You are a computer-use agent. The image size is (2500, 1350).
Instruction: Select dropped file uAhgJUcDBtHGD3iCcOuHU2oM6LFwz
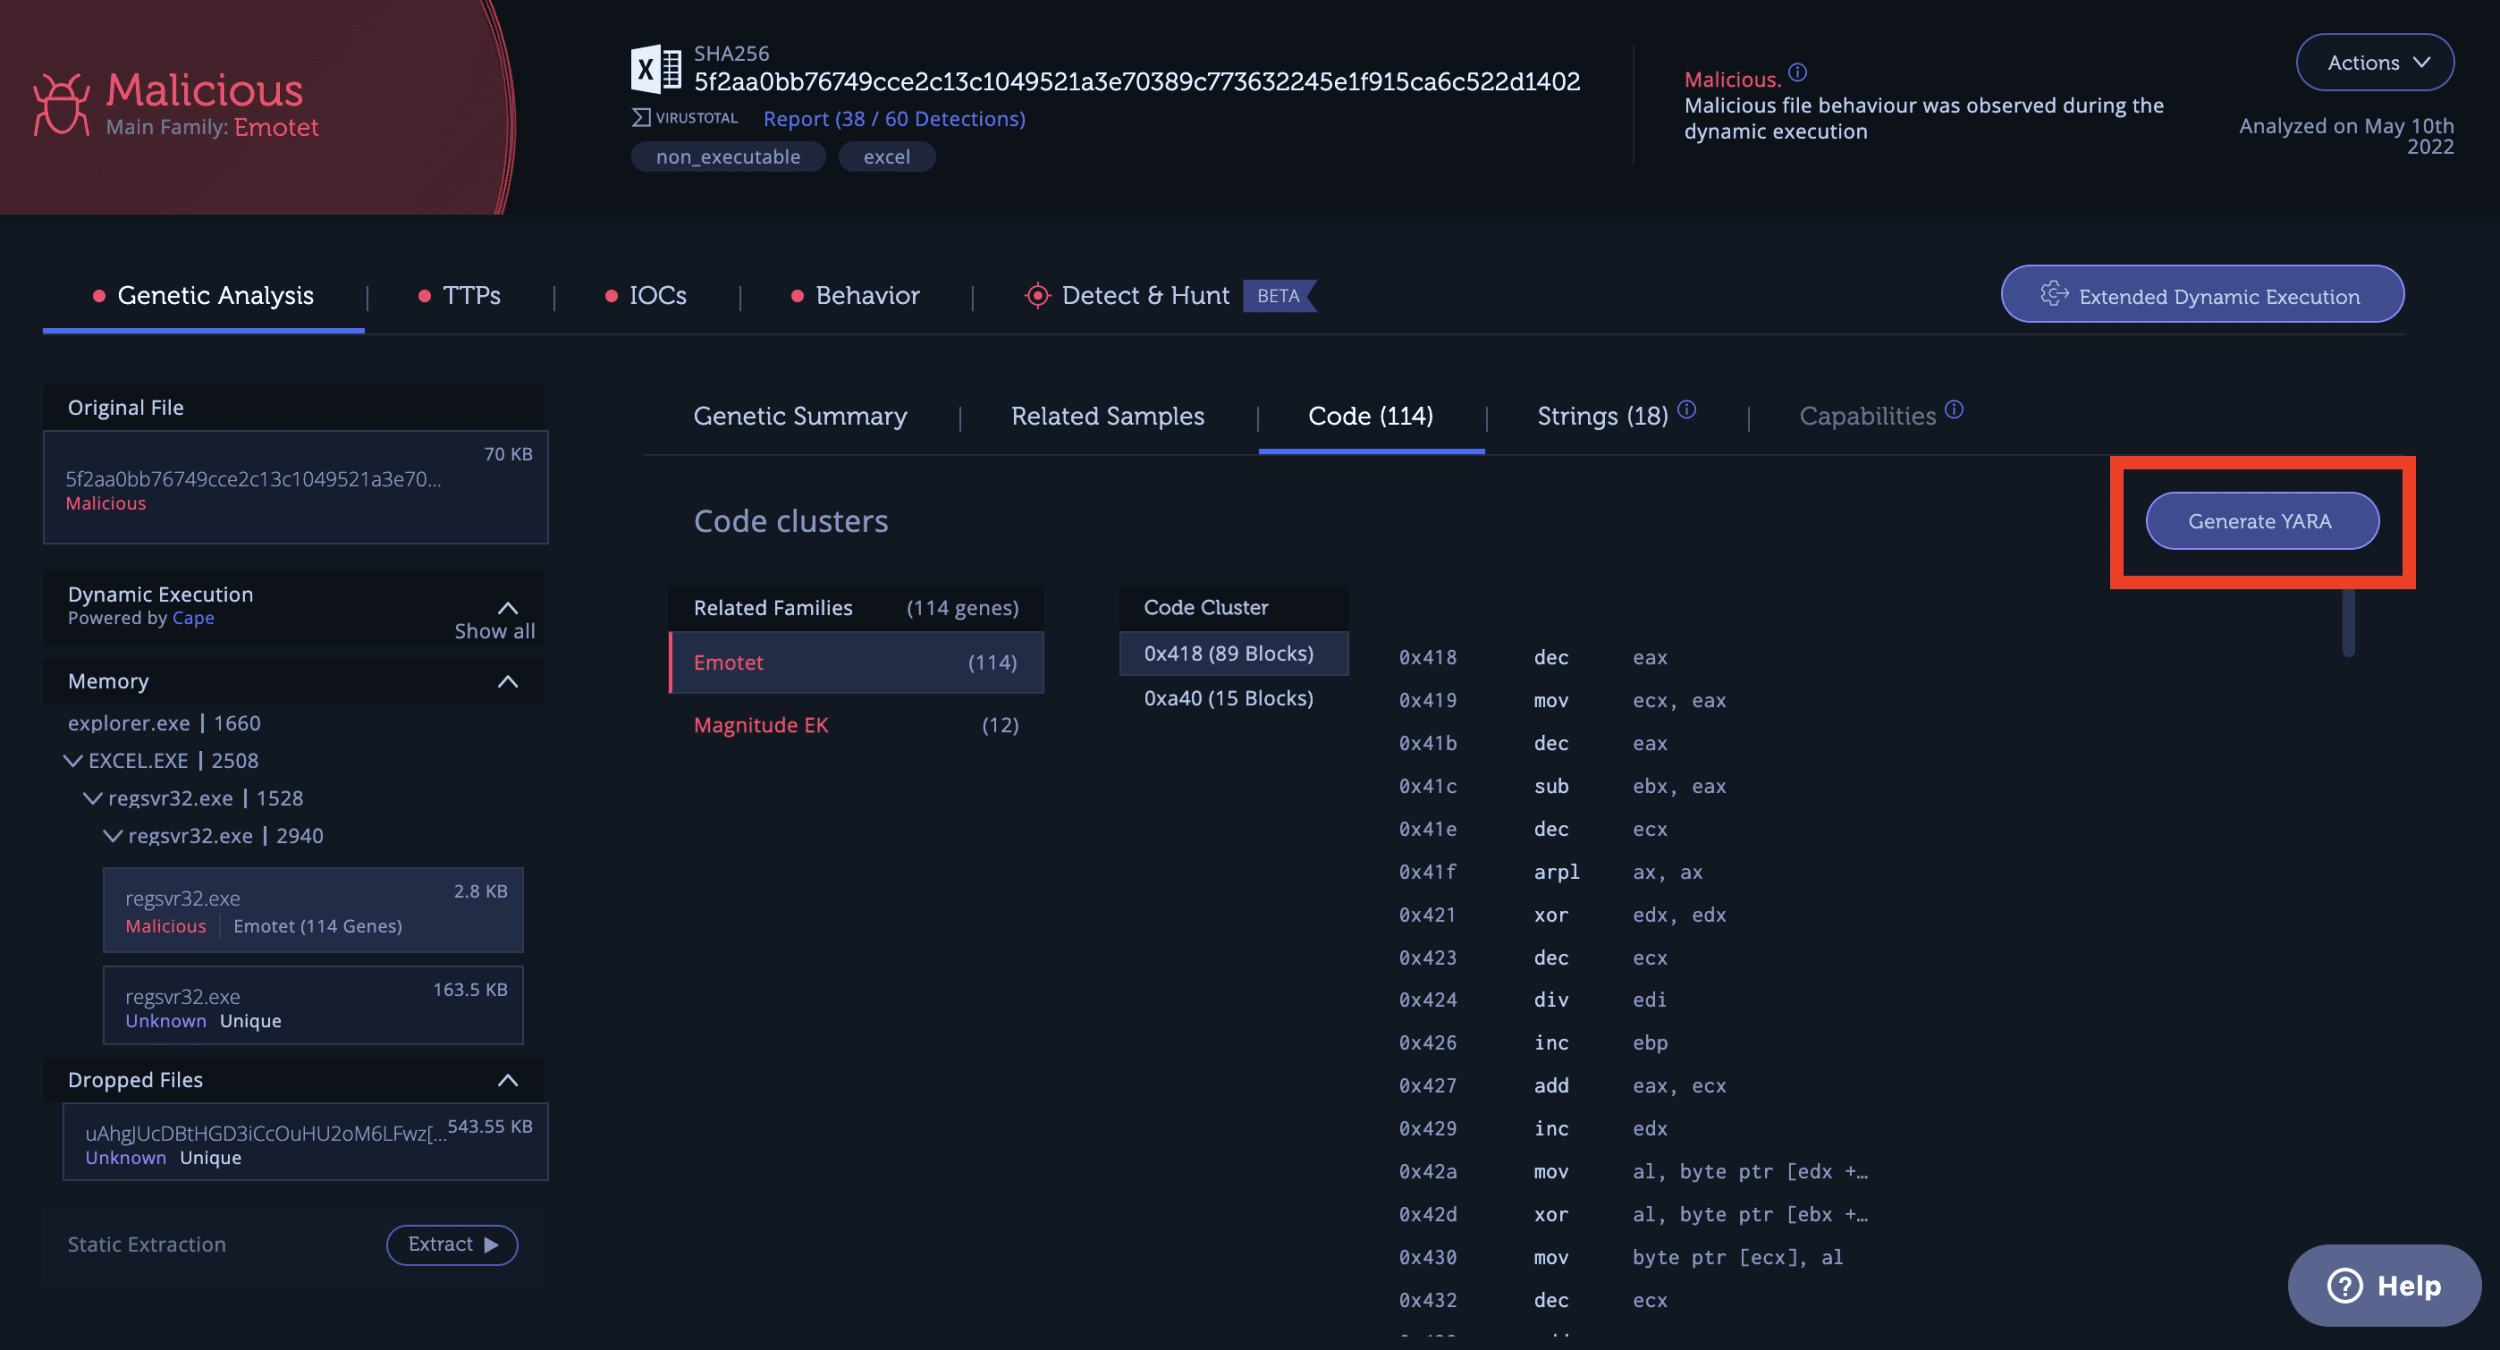point(306,1143)
